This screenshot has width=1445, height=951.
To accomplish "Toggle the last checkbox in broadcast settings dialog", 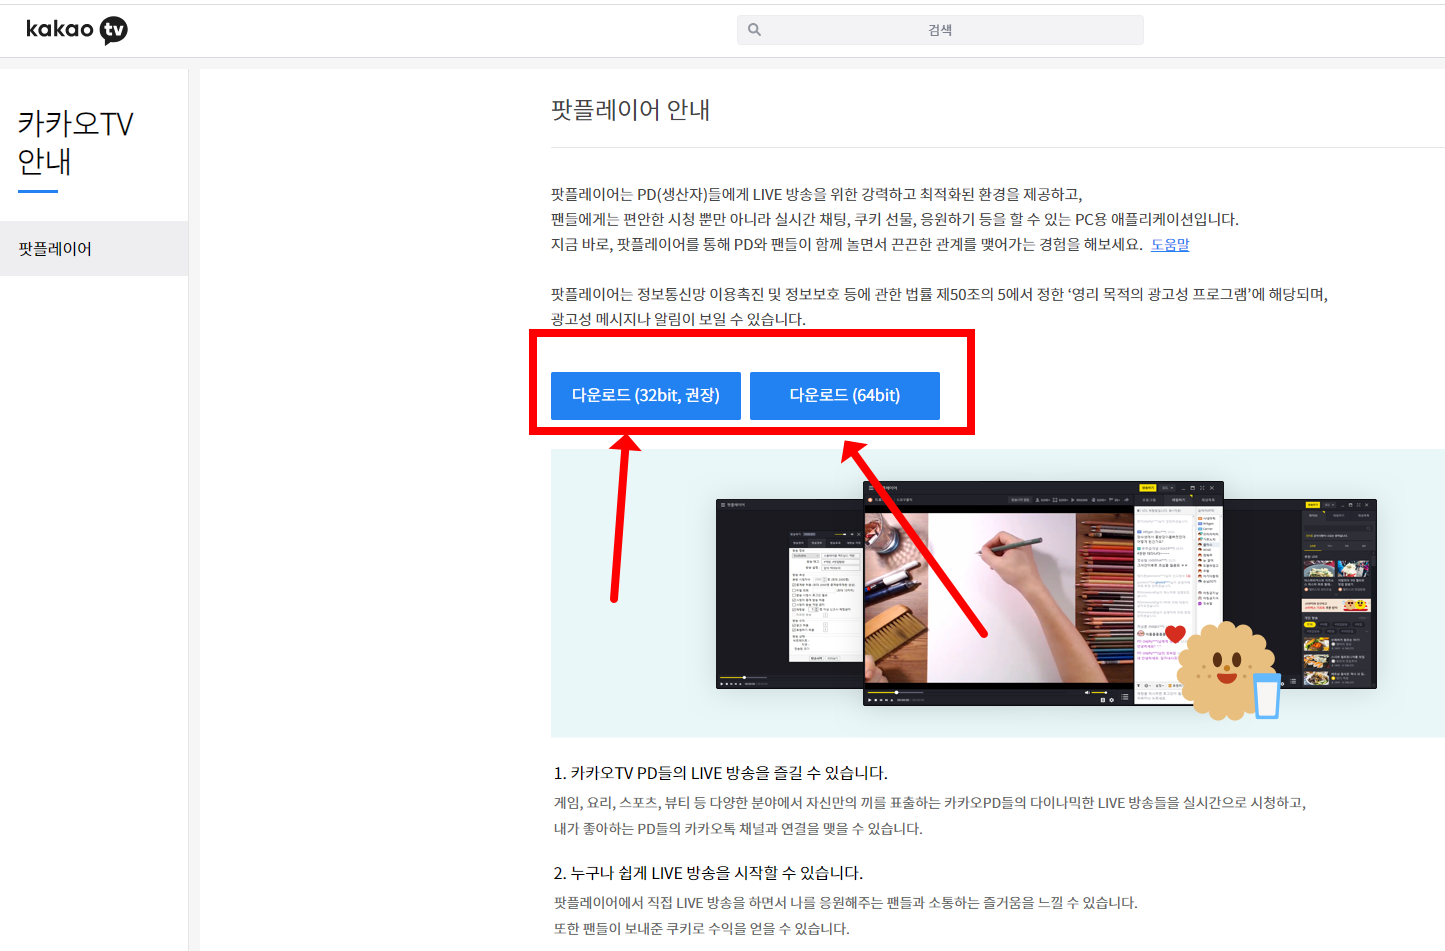I will 793,630.
